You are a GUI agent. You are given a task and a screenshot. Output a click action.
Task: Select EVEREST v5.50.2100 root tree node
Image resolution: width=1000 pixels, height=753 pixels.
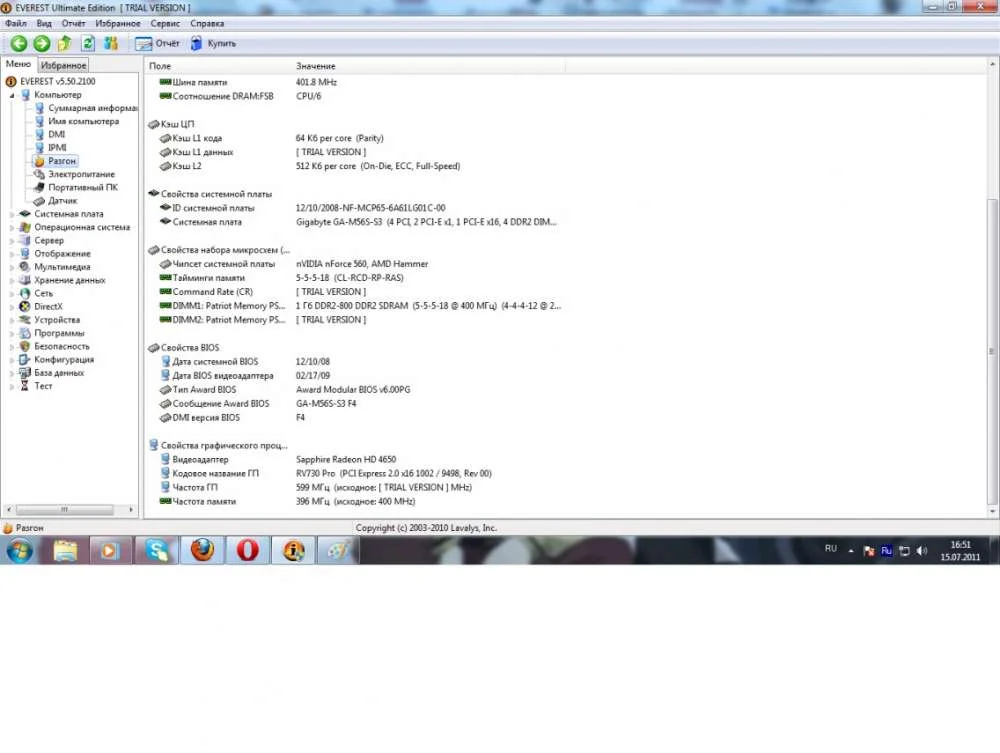point(50,82)
